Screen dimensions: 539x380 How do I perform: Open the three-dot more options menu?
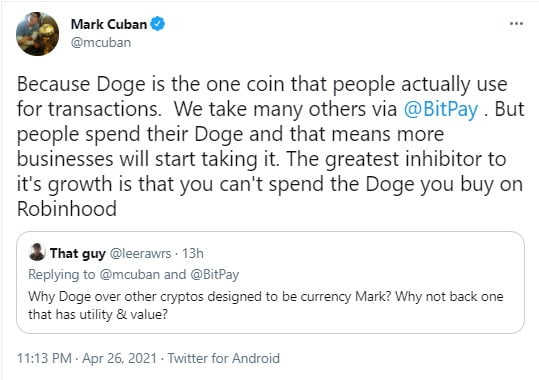tap(516, 23)
